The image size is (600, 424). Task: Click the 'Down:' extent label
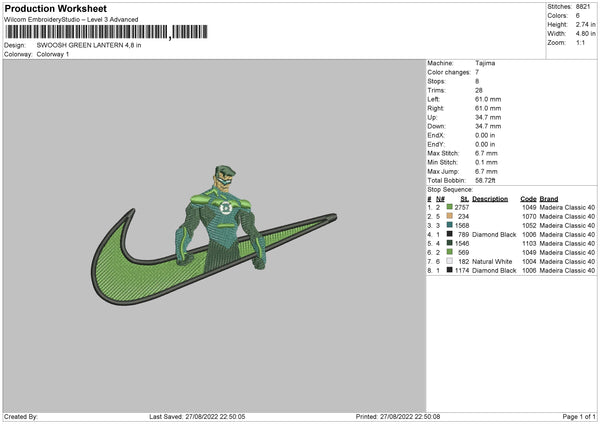tap(436, 126)
